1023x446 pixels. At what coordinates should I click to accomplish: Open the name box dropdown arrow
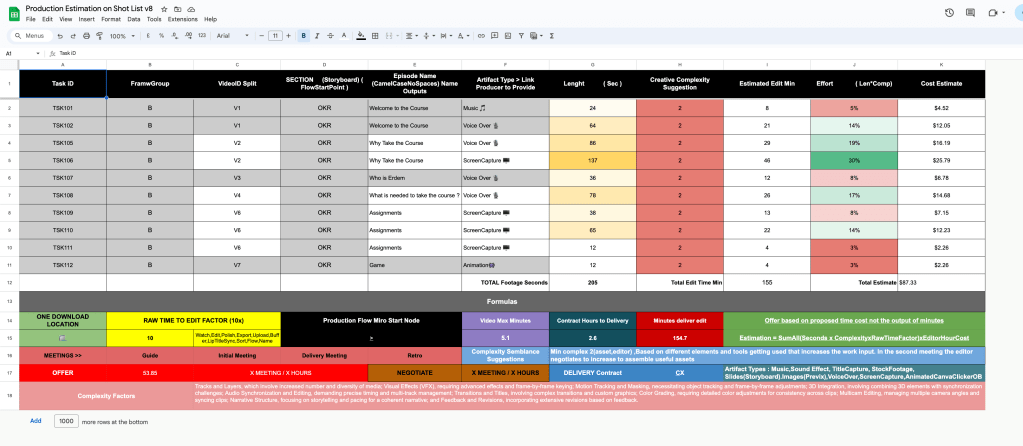(x=38, y=53)
